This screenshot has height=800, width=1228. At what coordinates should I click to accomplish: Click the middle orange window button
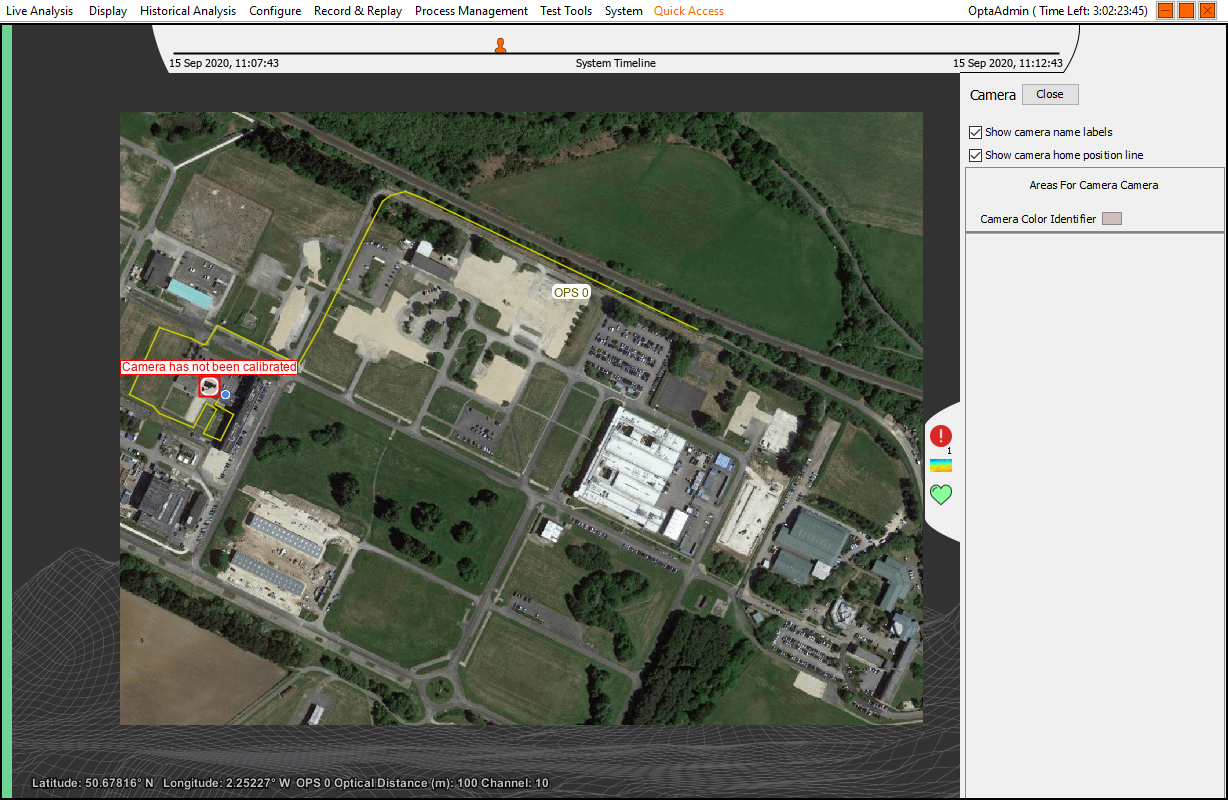(x=1187, y=11)
